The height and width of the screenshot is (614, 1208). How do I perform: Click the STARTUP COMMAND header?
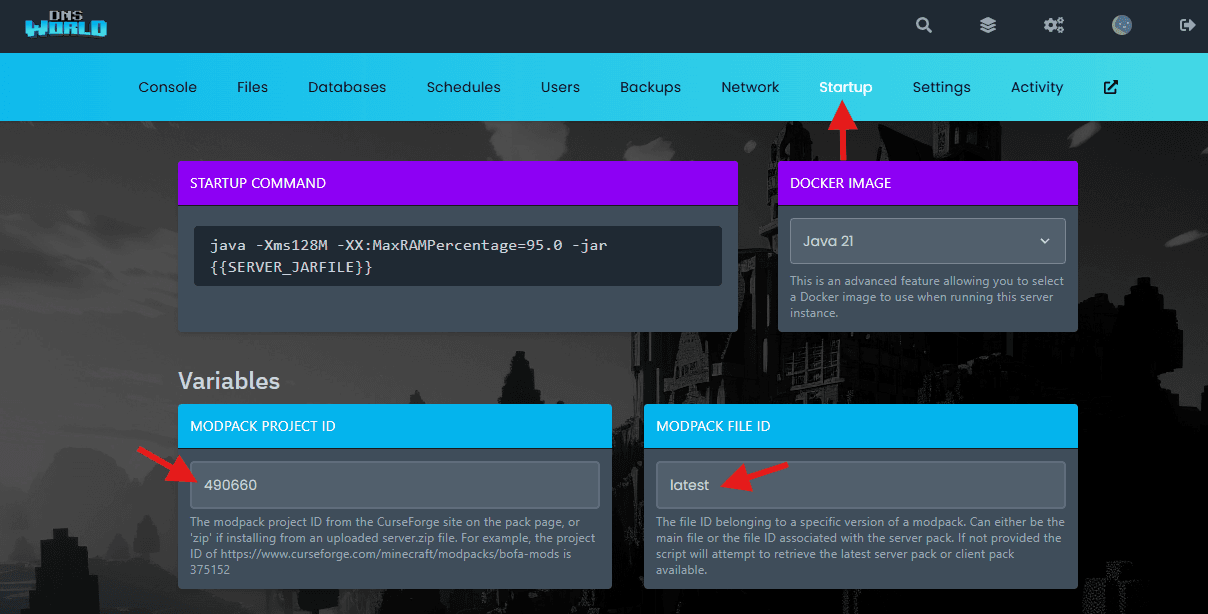click(x=458, y=183)
